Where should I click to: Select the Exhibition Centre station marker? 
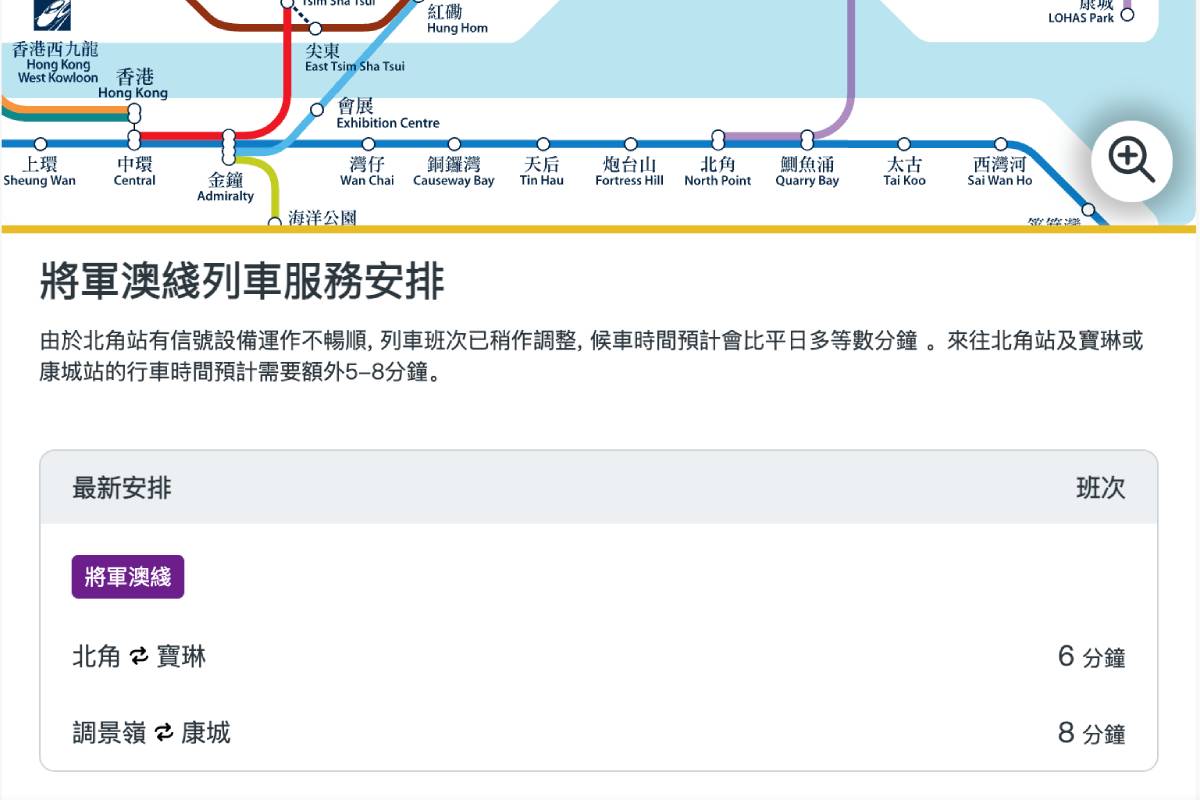[317, 110]
